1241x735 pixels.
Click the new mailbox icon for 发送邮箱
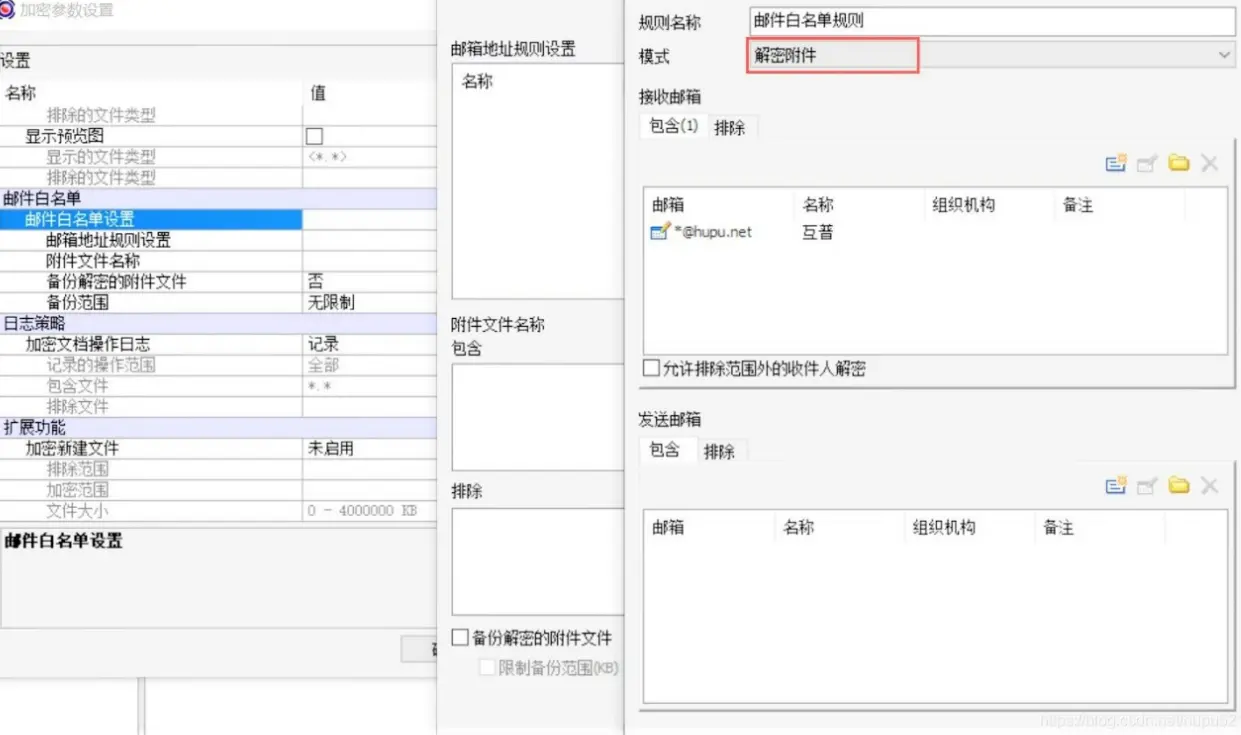click(x=1116, y=485)
